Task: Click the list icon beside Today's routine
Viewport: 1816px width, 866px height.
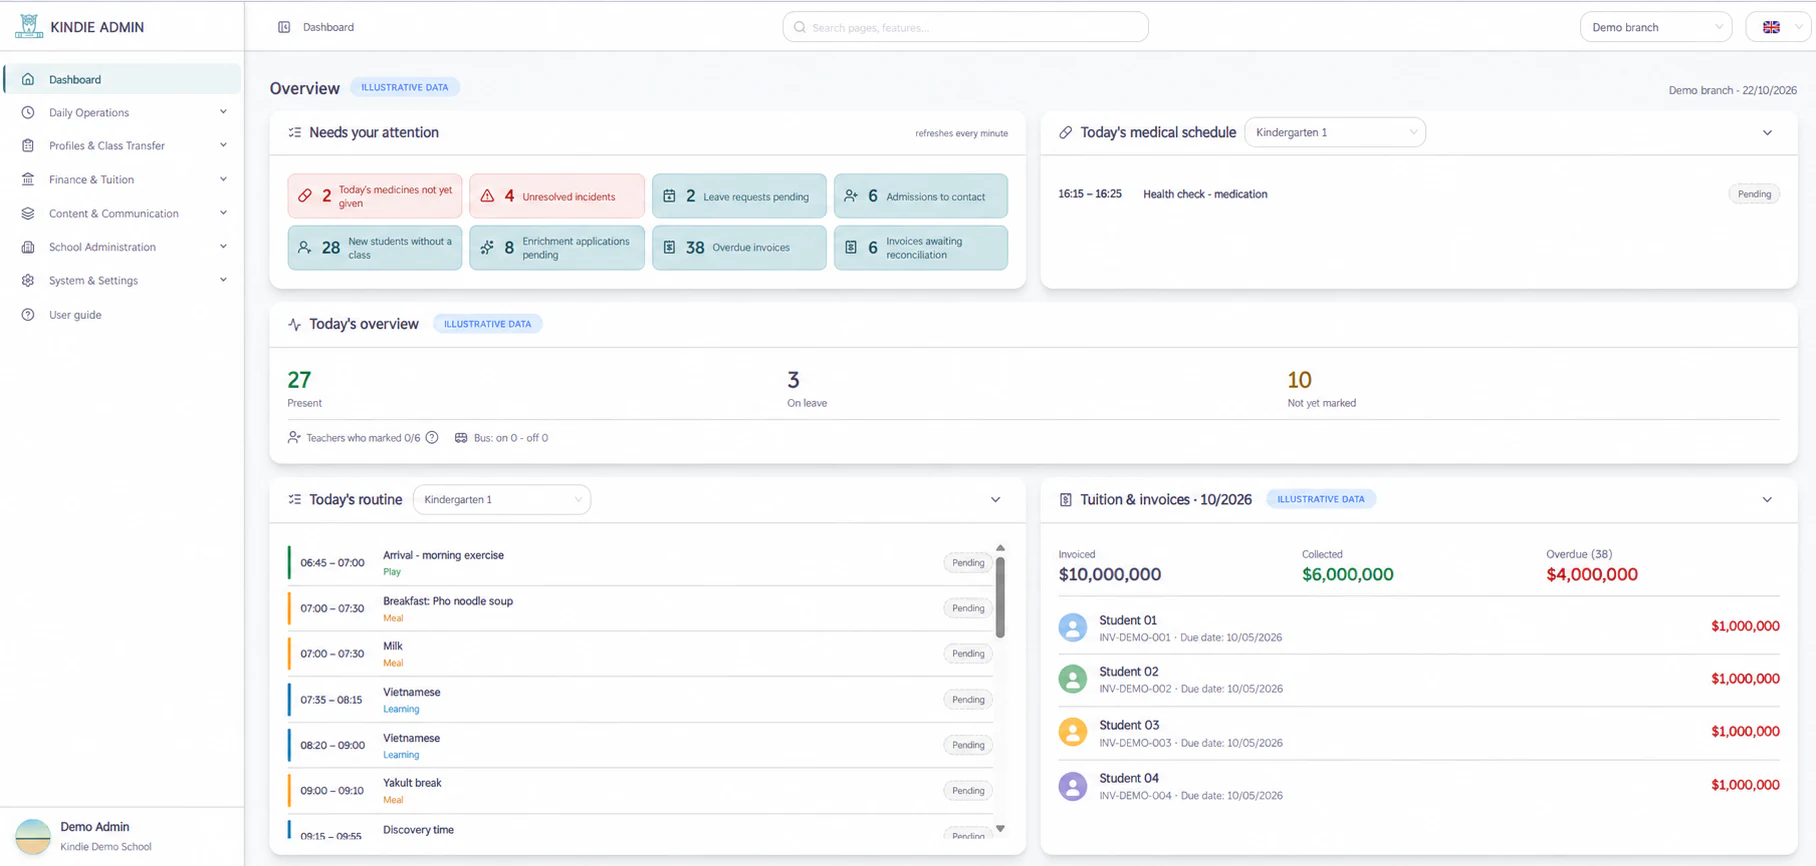Action: coord(295,499)
